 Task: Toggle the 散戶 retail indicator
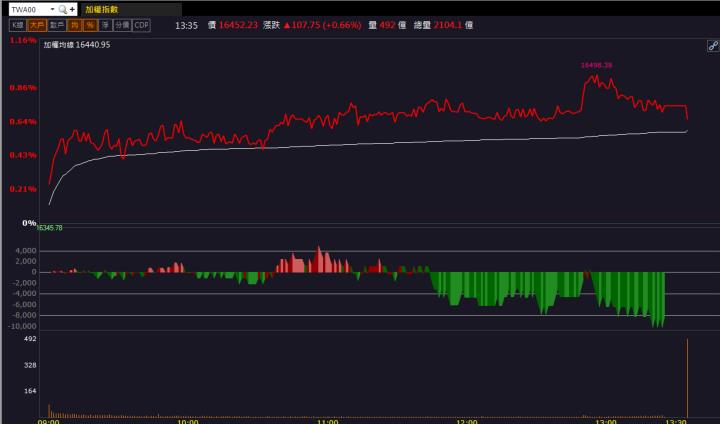pyautogui.click(x=56, y=25)
